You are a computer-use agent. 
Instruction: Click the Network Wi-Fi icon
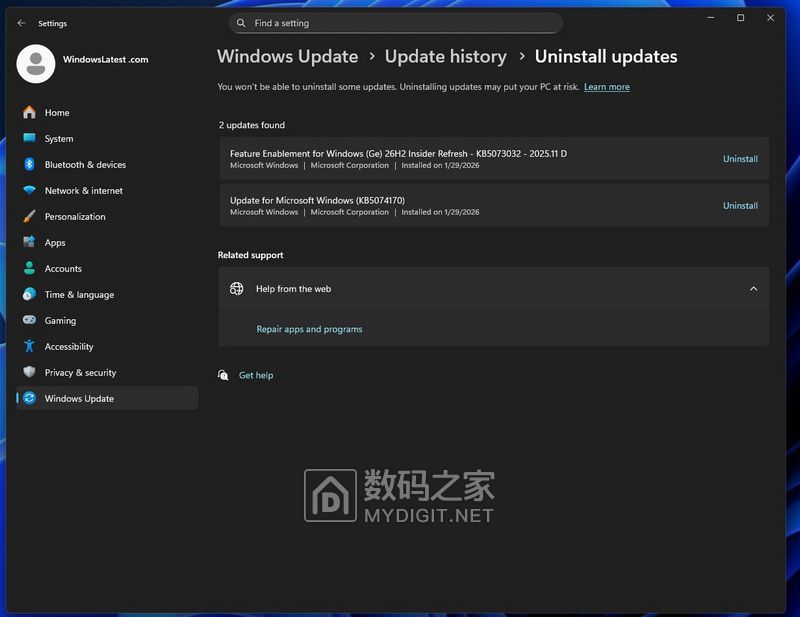(x=30, y=190)
